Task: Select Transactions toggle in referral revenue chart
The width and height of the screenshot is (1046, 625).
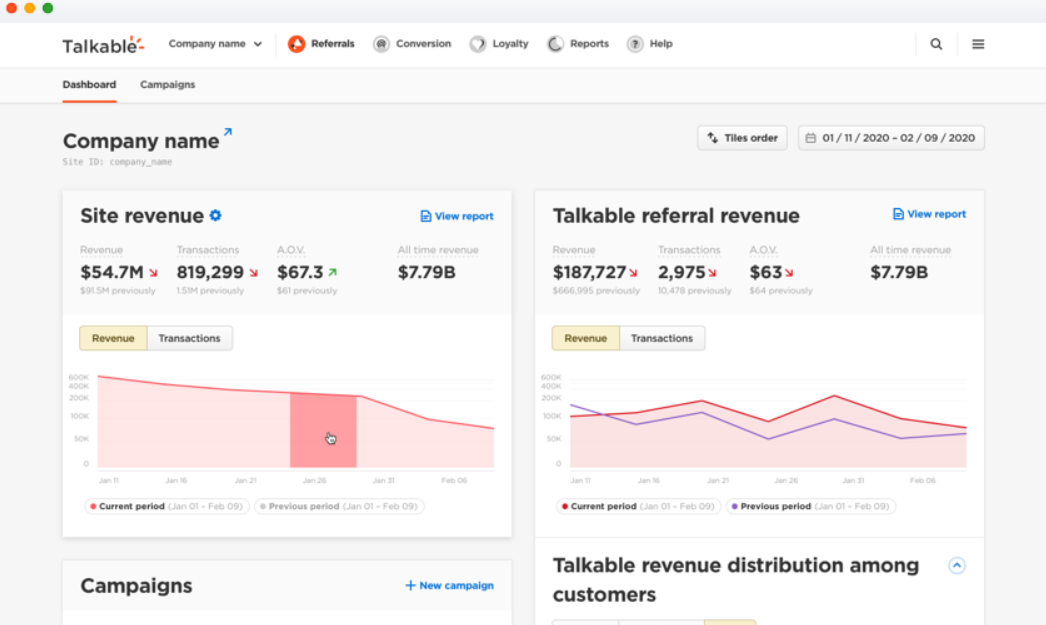Action: pos(662,338)
